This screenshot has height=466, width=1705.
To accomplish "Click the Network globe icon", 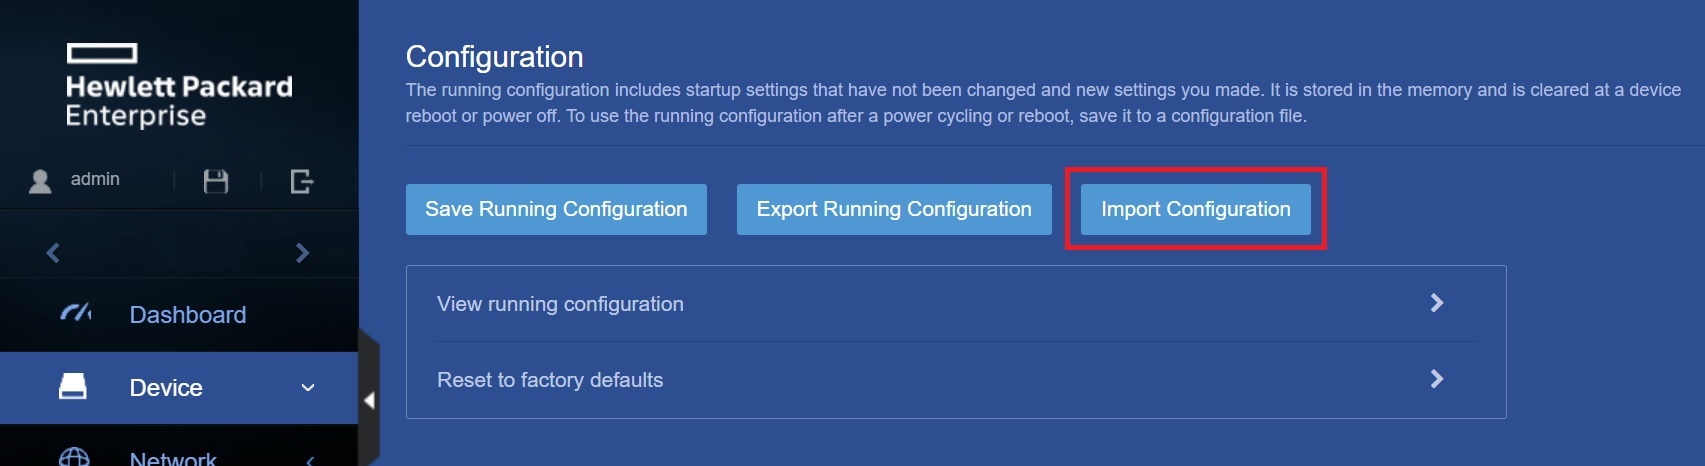I will coord(74,458).
